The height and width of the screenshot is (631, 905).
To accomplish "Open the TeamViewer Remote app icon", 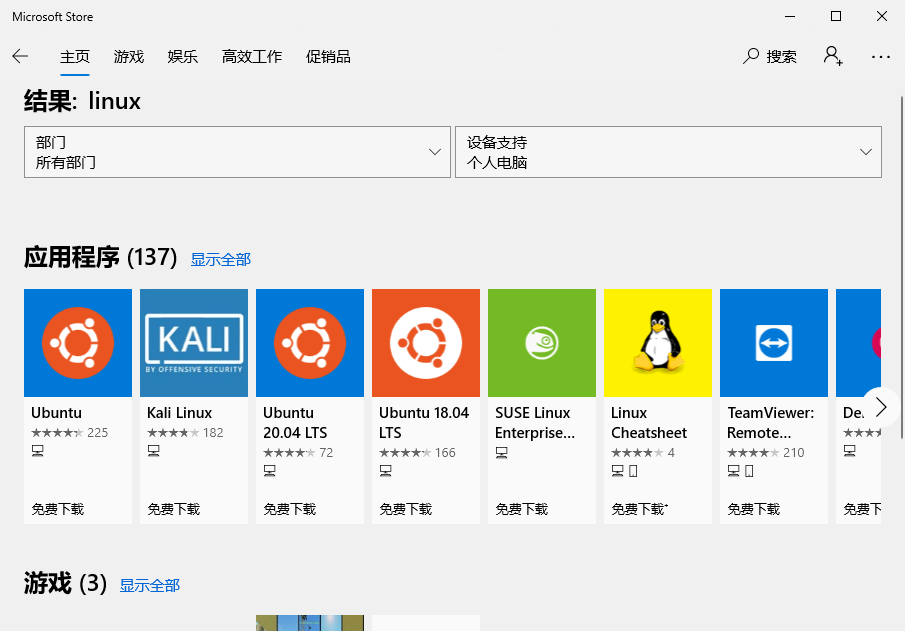I will 774,343.
